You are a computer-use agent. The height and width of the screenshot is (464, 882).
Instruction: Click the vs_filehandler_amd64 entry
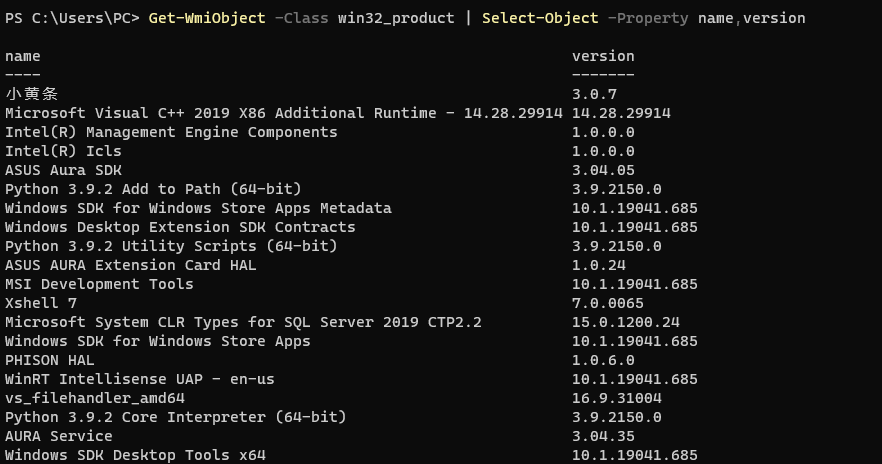pyautogui.click(x=94, y=398)
